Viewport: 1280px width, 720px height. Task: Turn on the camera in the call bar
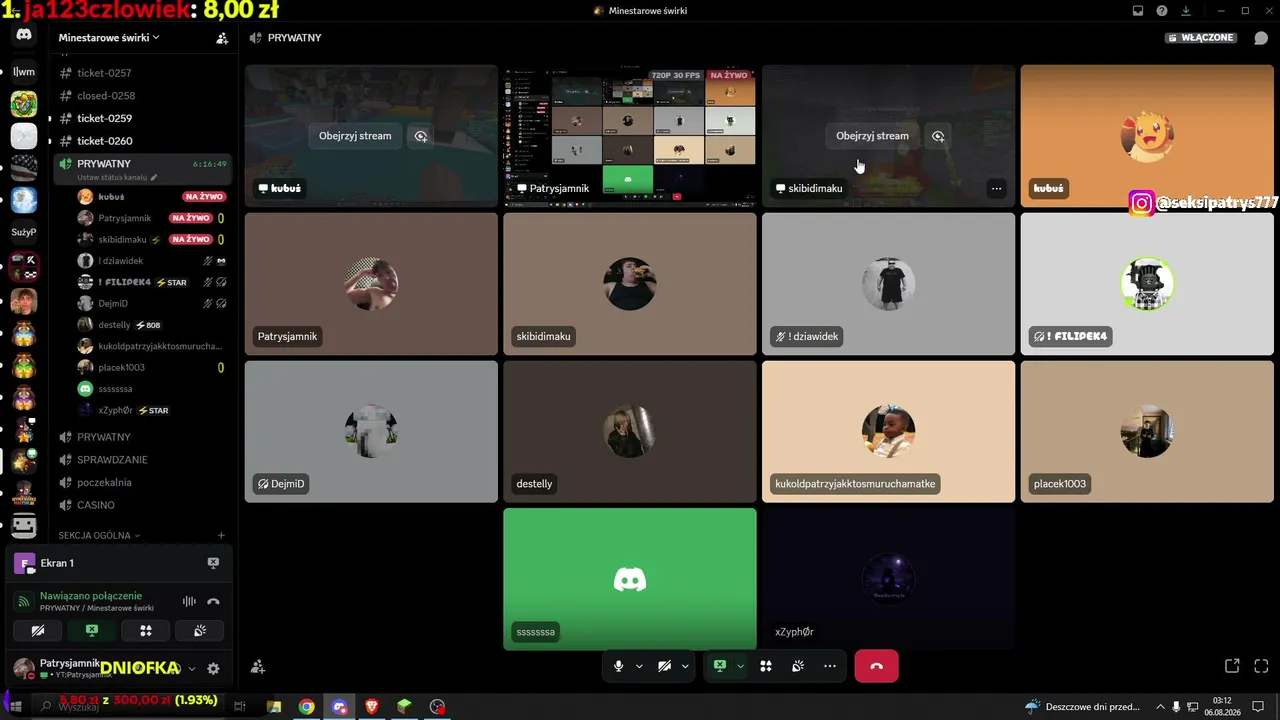coord(664,666)
